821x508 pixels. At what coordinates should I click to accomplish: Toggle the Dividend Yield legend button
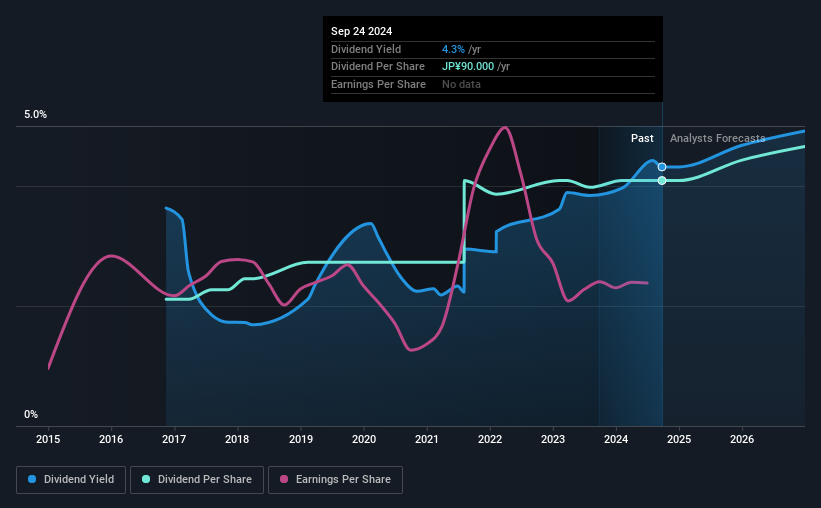(71, 480)
